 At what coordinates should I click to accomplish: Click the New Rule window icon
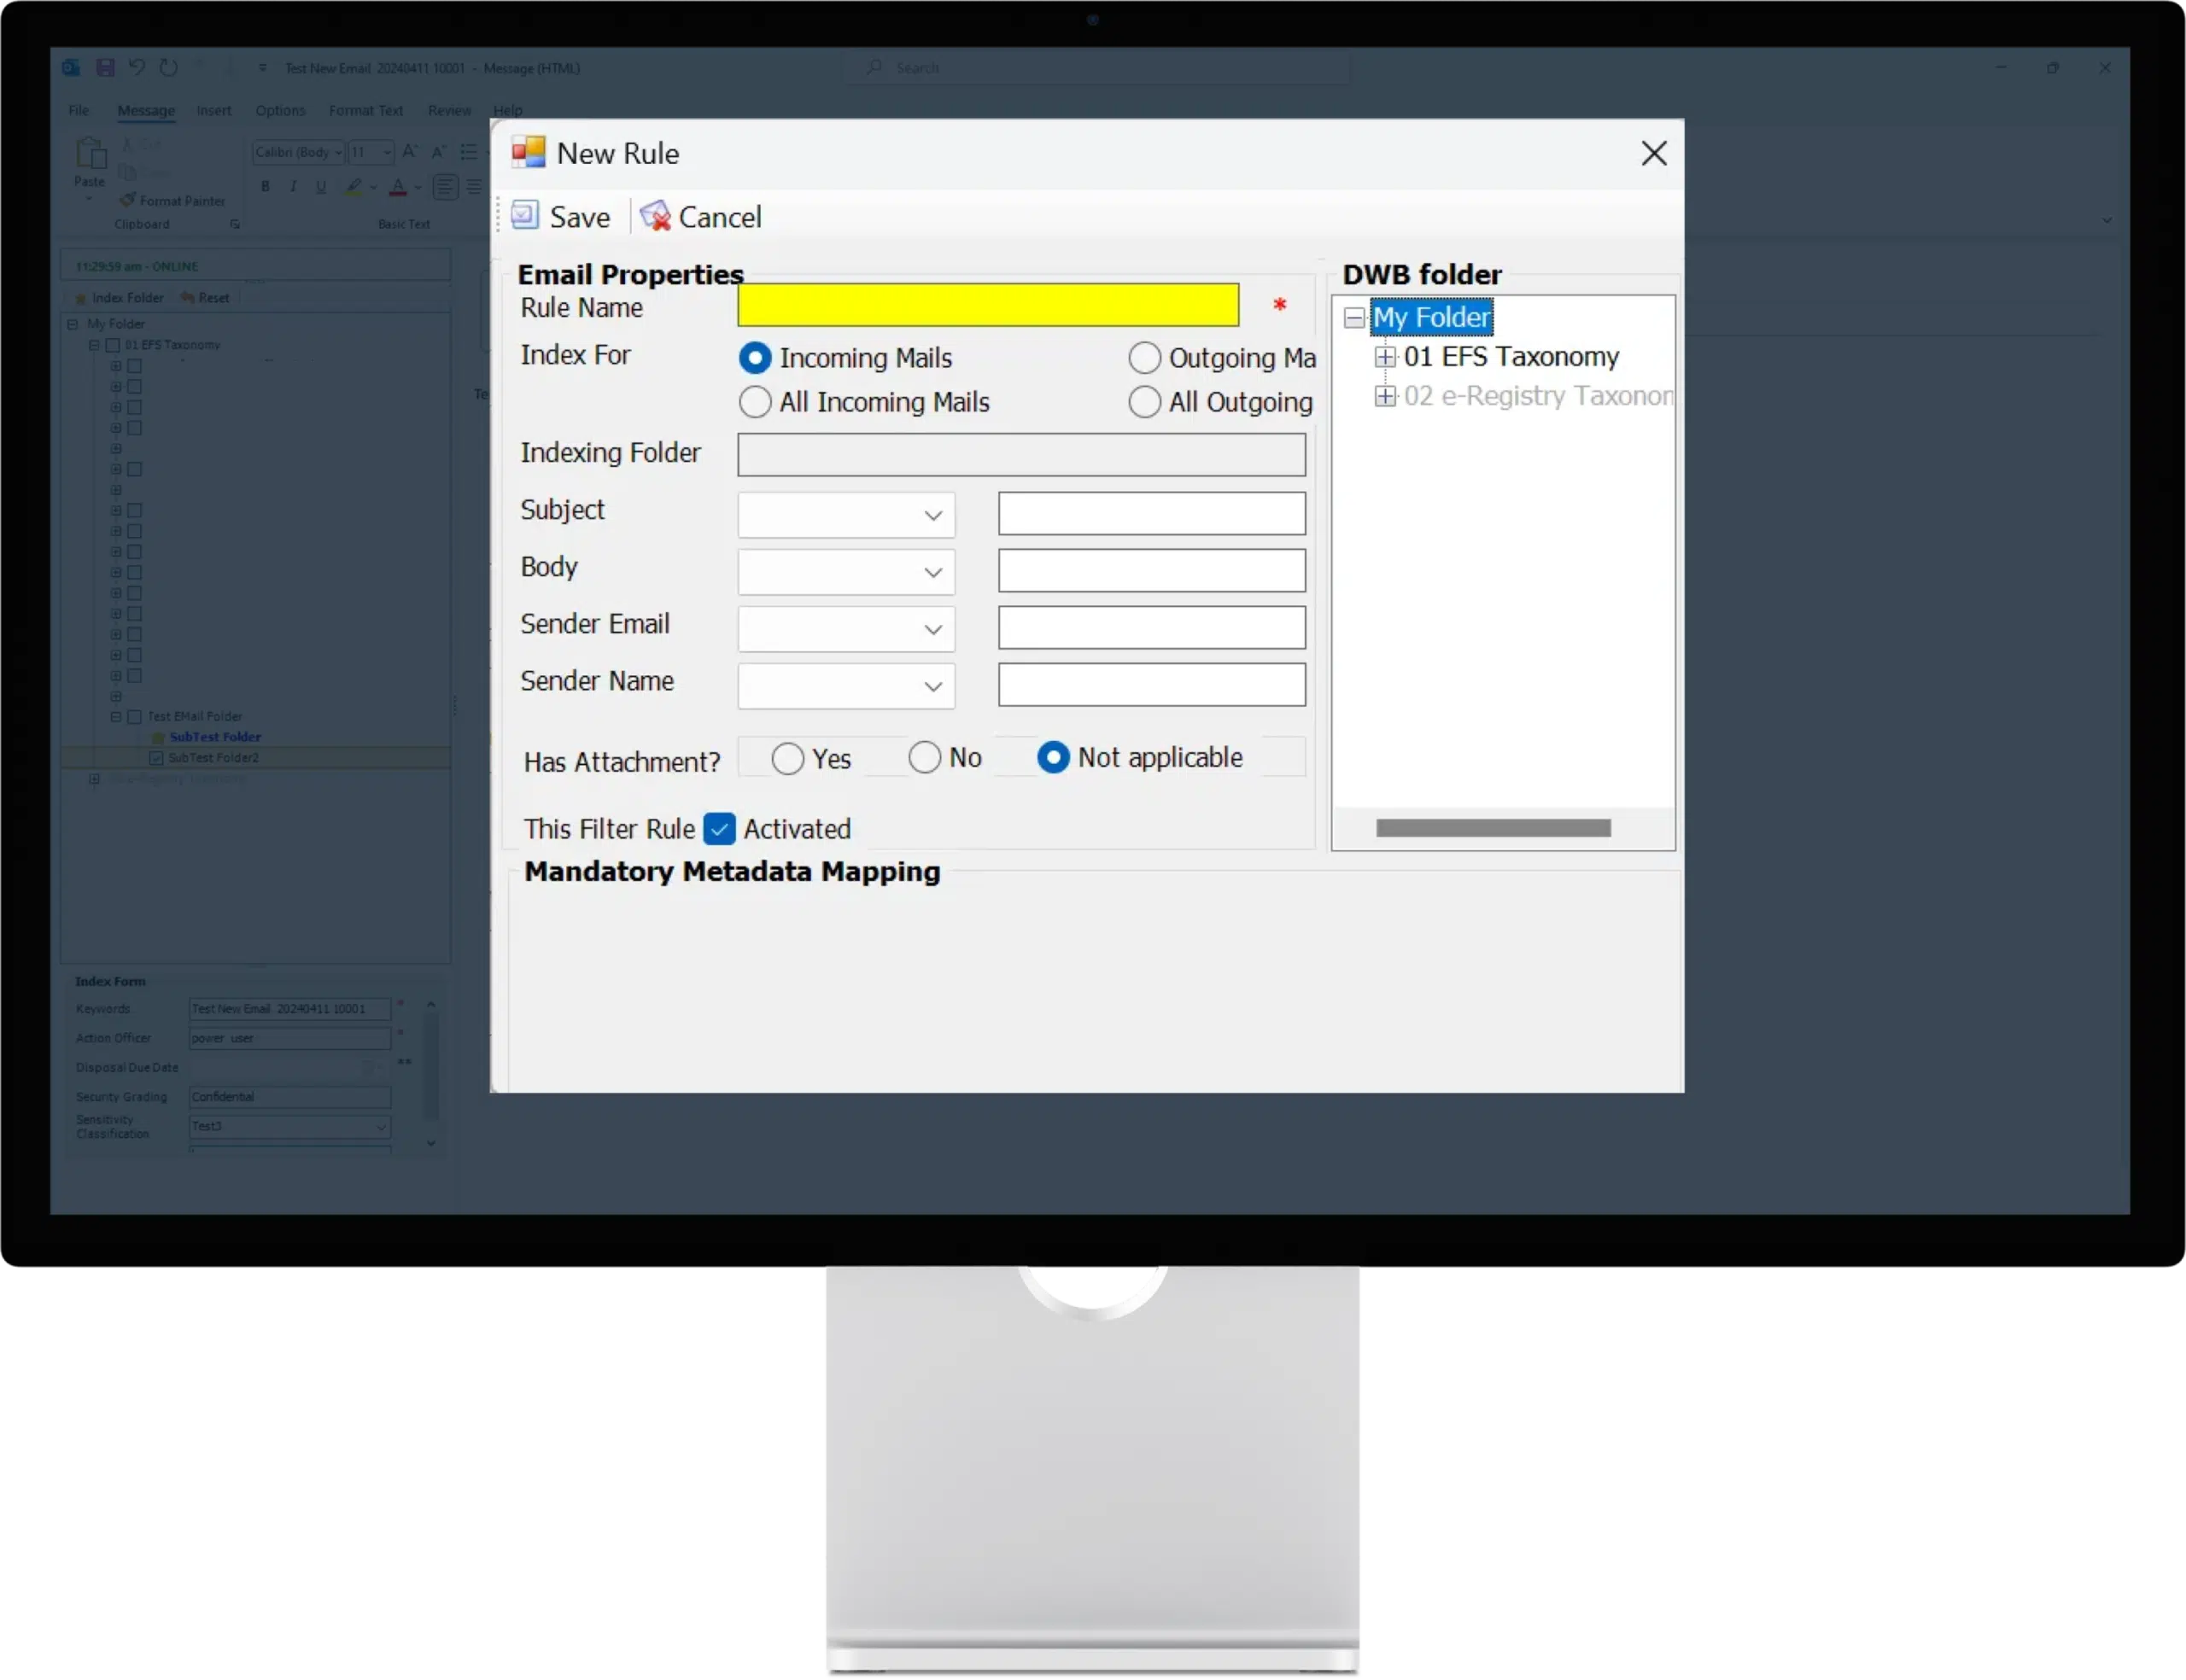tap(528, 152)
